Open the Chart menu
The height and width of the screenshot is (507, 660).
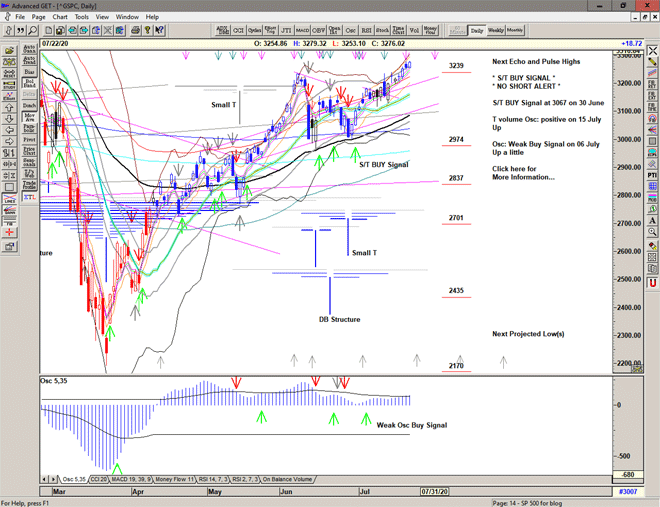pos(60,17)
